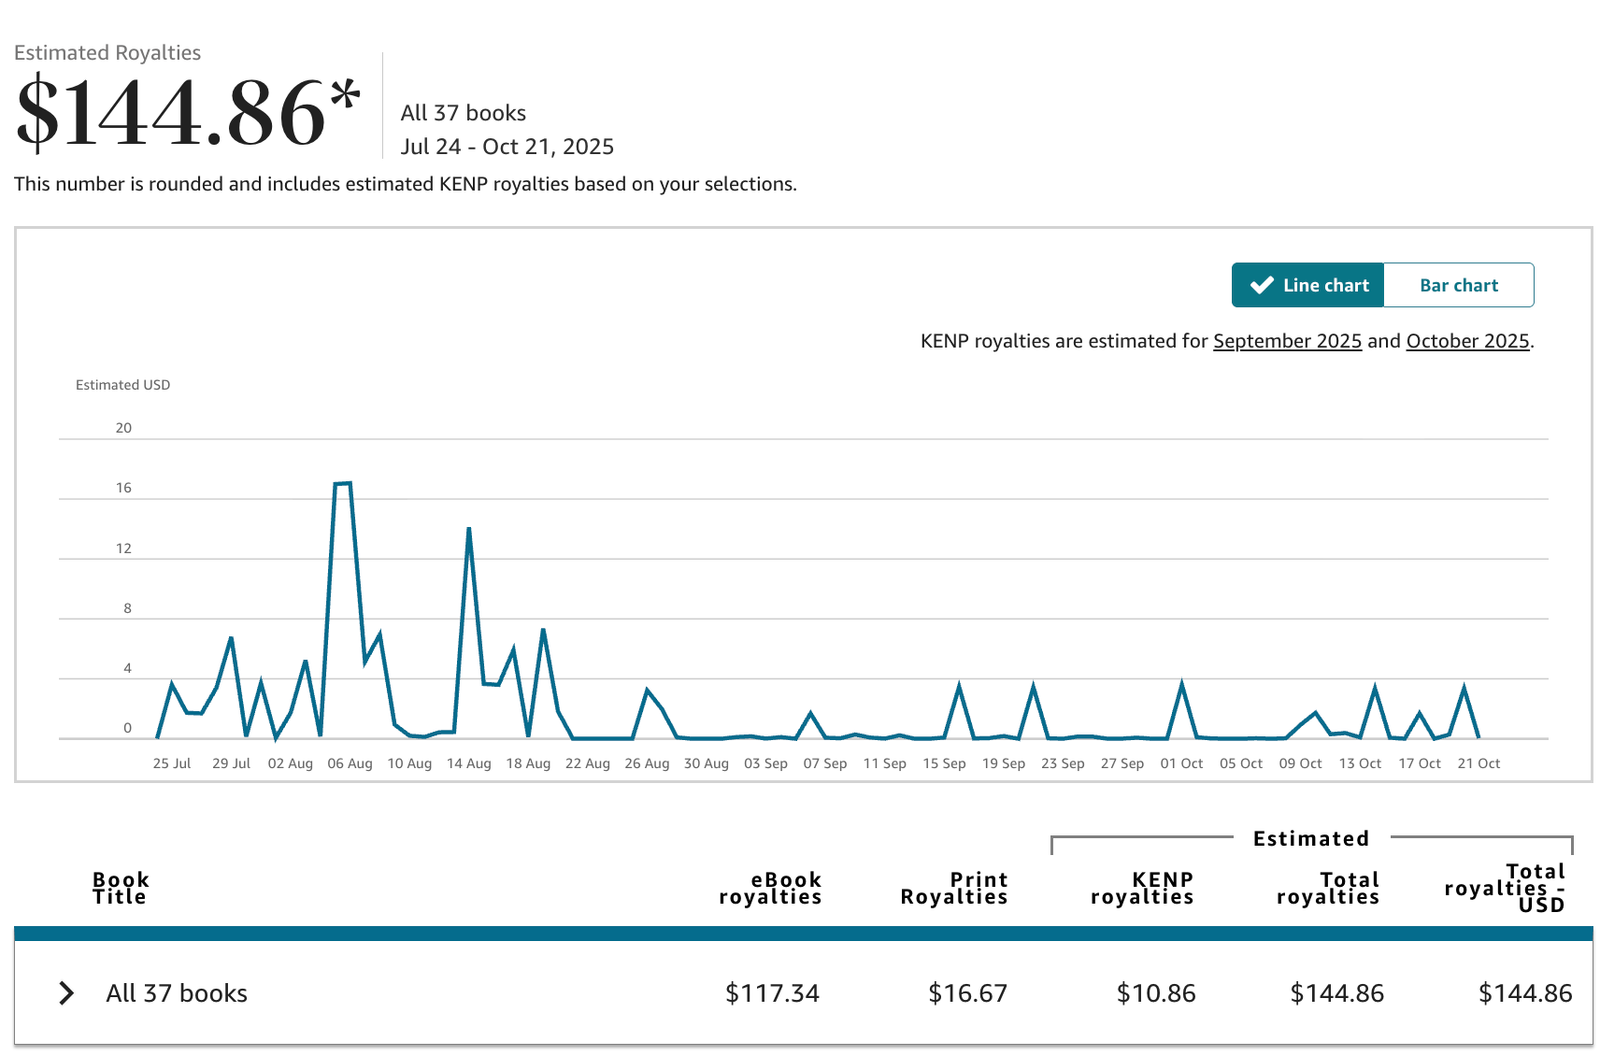The height and width of the screenshot is (1054, 1600).
Task: Click the All 37 books row label
Action: (x=176, y=993)
